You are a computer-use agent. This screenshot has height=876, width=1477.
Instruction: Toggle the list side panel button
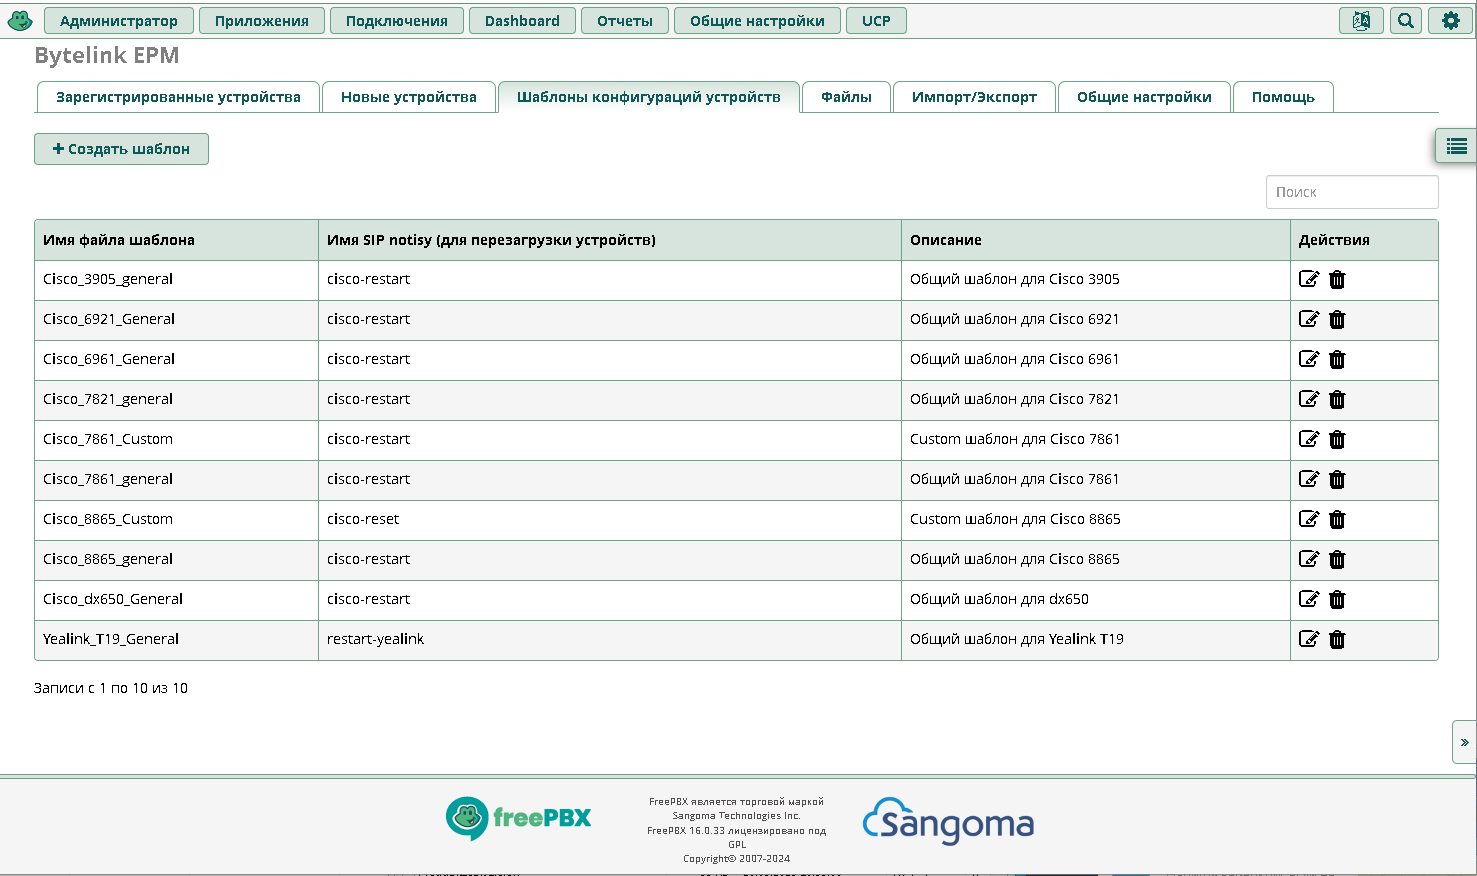(1456, 147)
